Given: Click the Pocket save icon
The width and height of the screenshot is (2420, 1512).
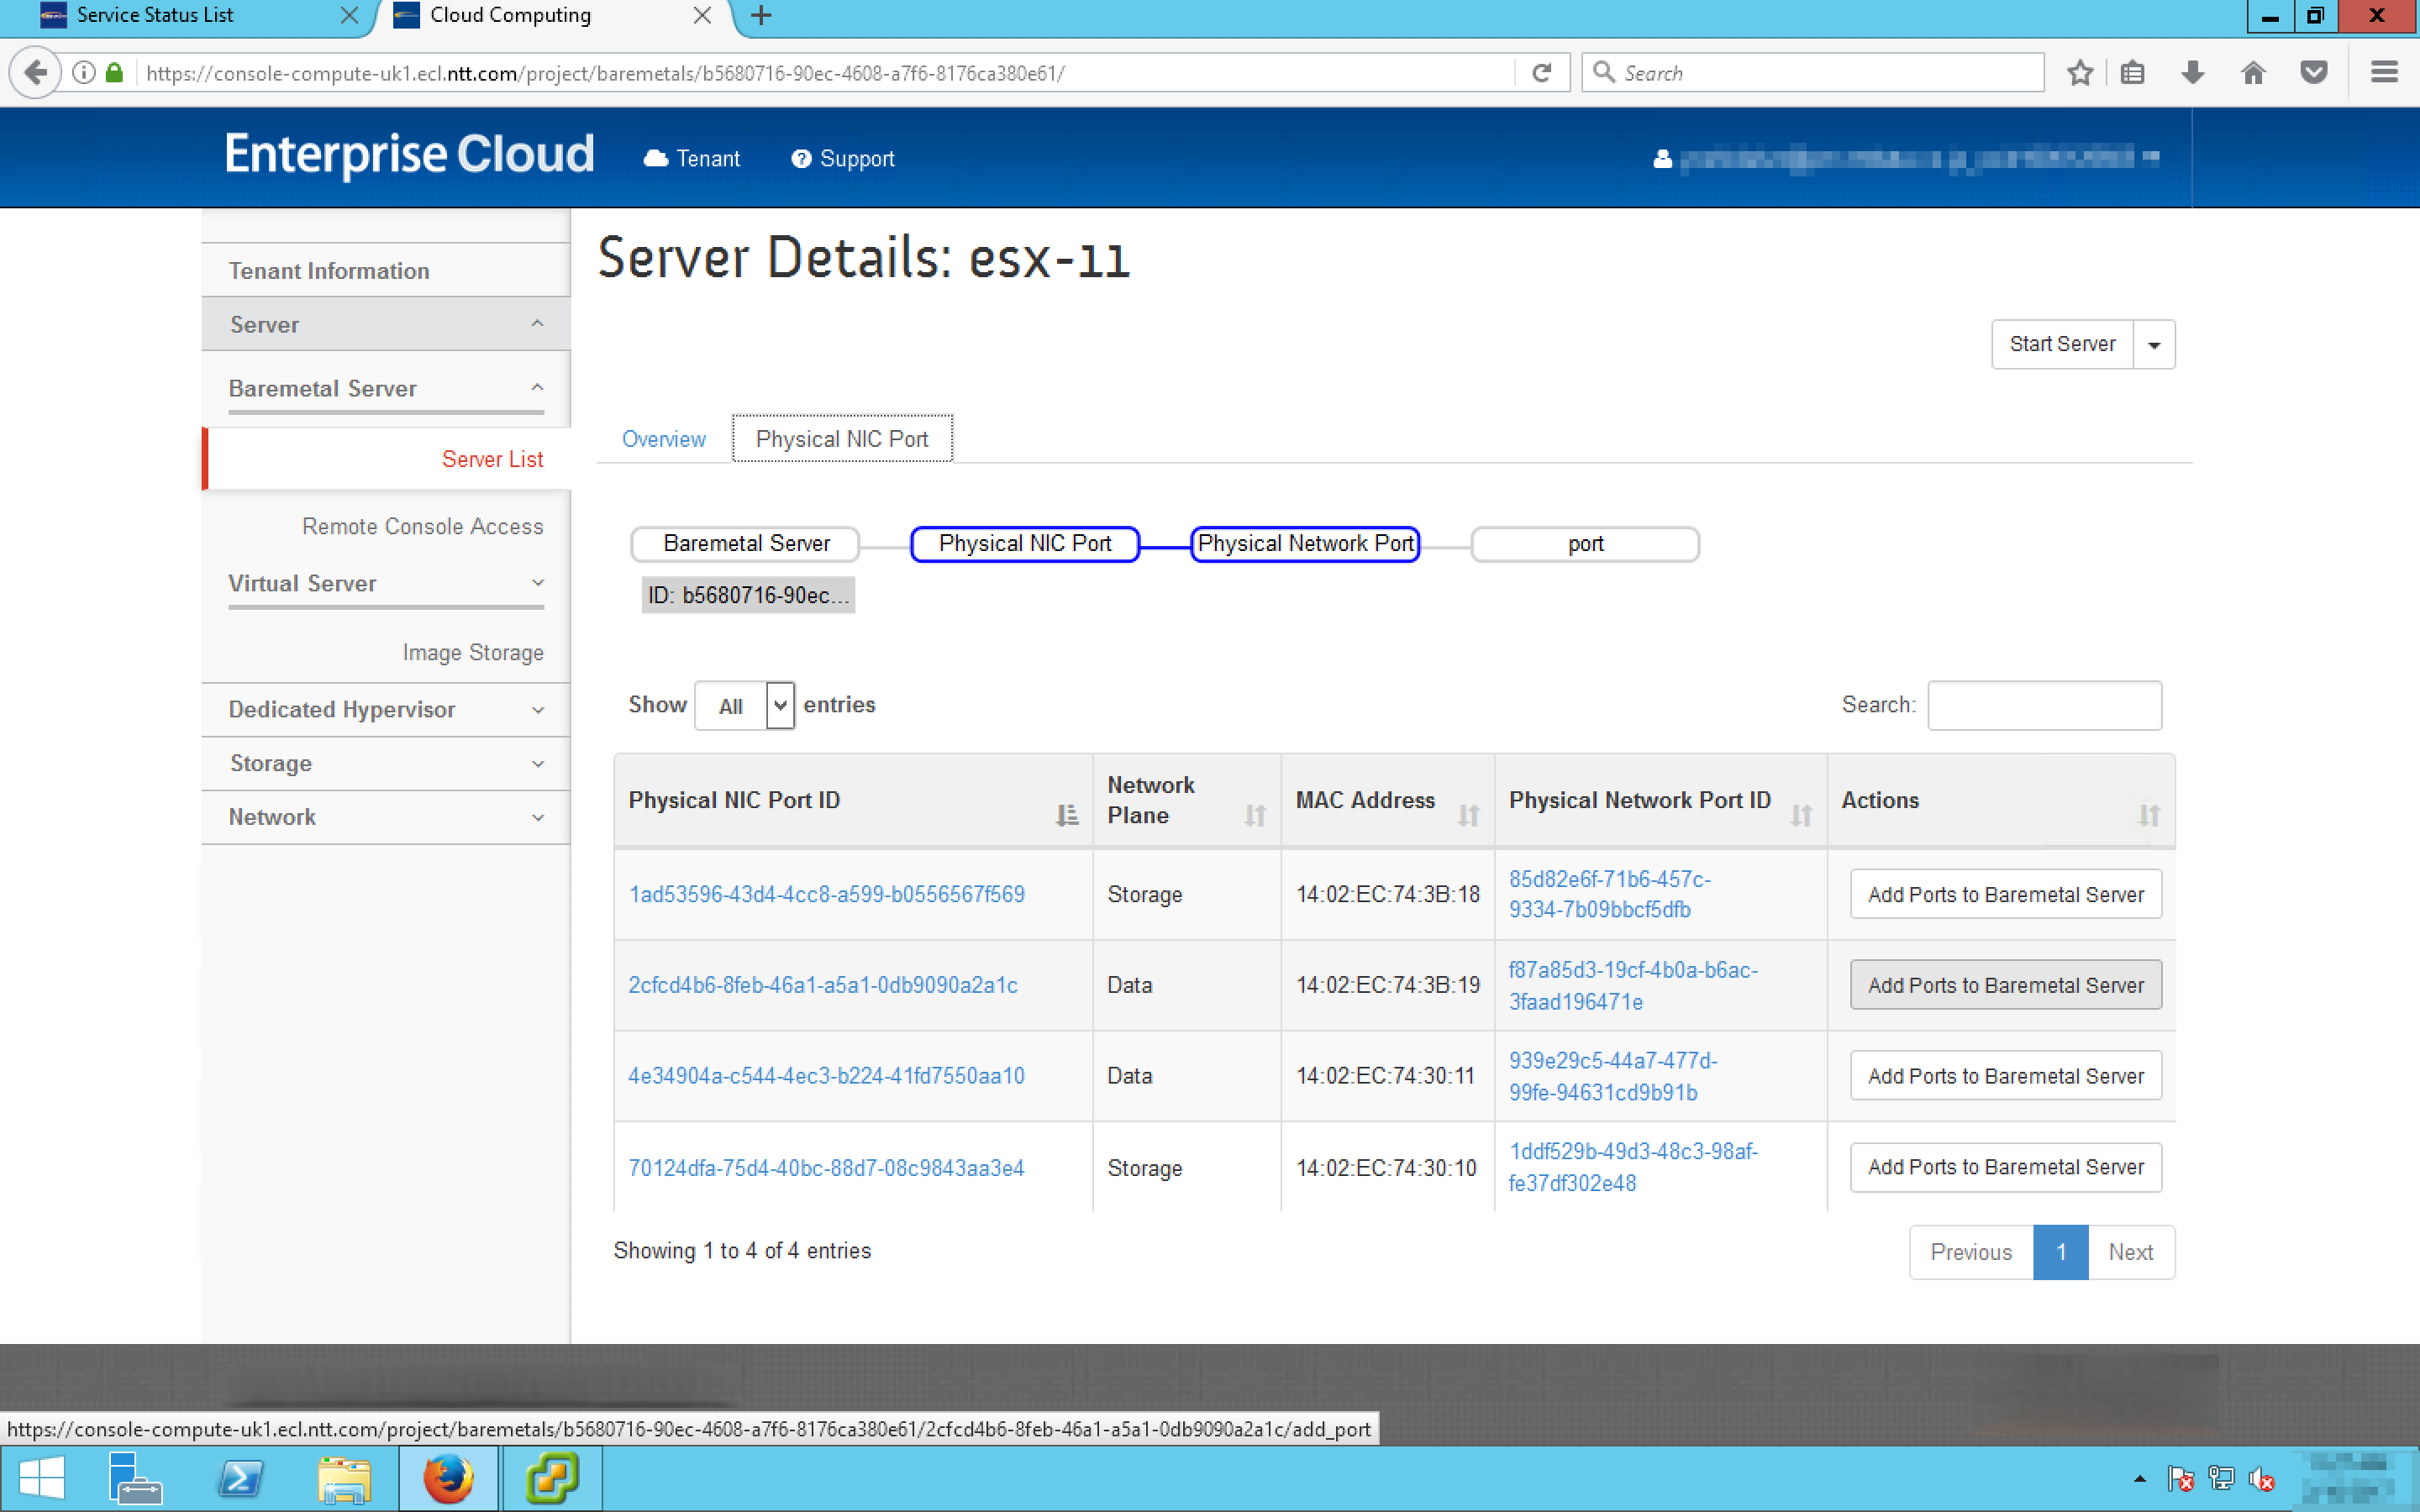Looking at the screenshot, I should click(2313, 73).
